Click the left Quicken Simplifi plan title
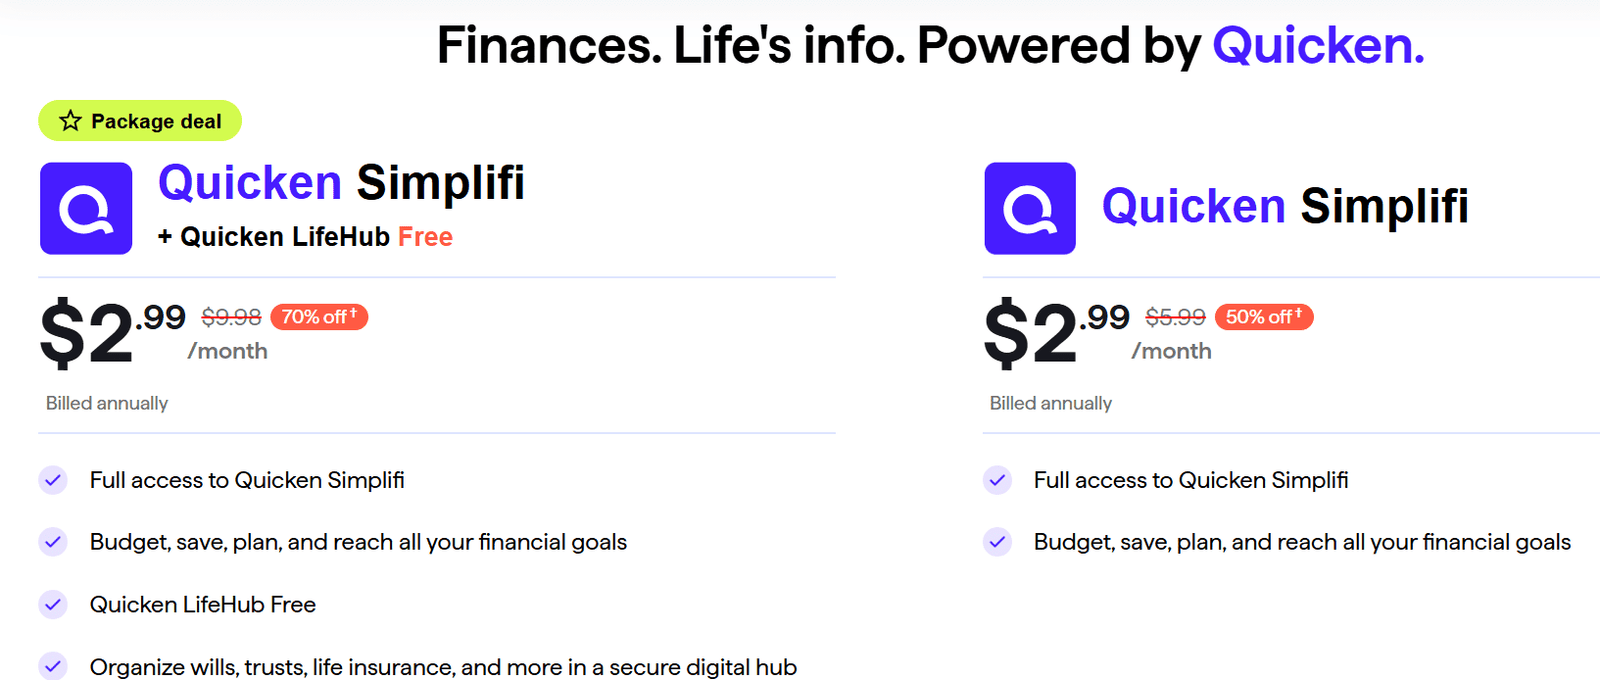The width and height of the screenshot is (1600, 680). (341, 183)
